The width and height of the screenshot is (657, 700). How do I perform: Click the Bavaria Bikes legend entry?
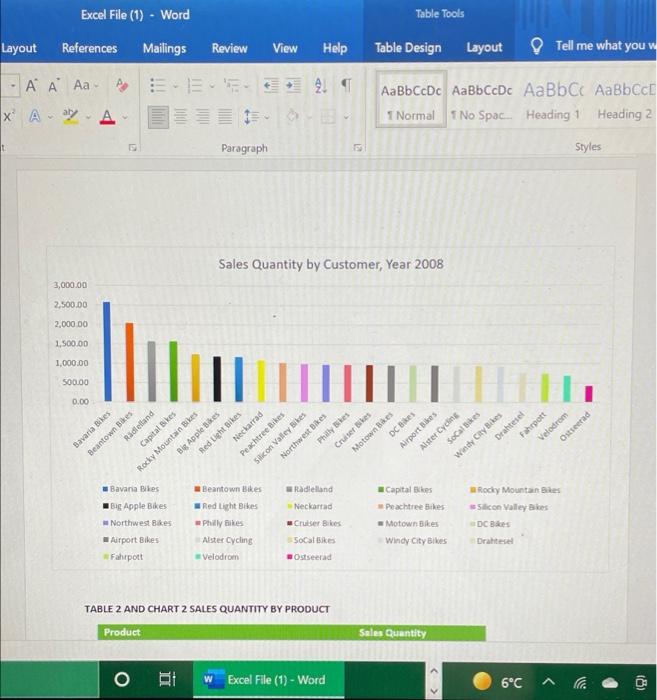pyautogui.click(x=131, y=489)
